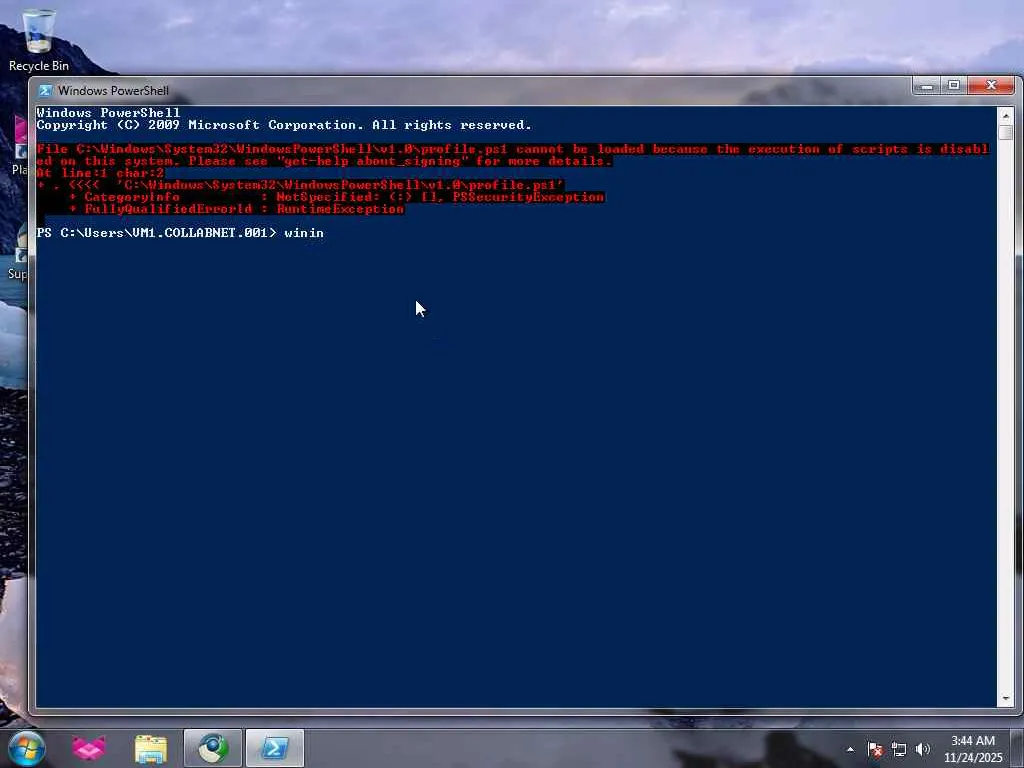This screenshot has width=1024, height=768.
Task: Open the network status tray icon
Action: tap(899, 749)
